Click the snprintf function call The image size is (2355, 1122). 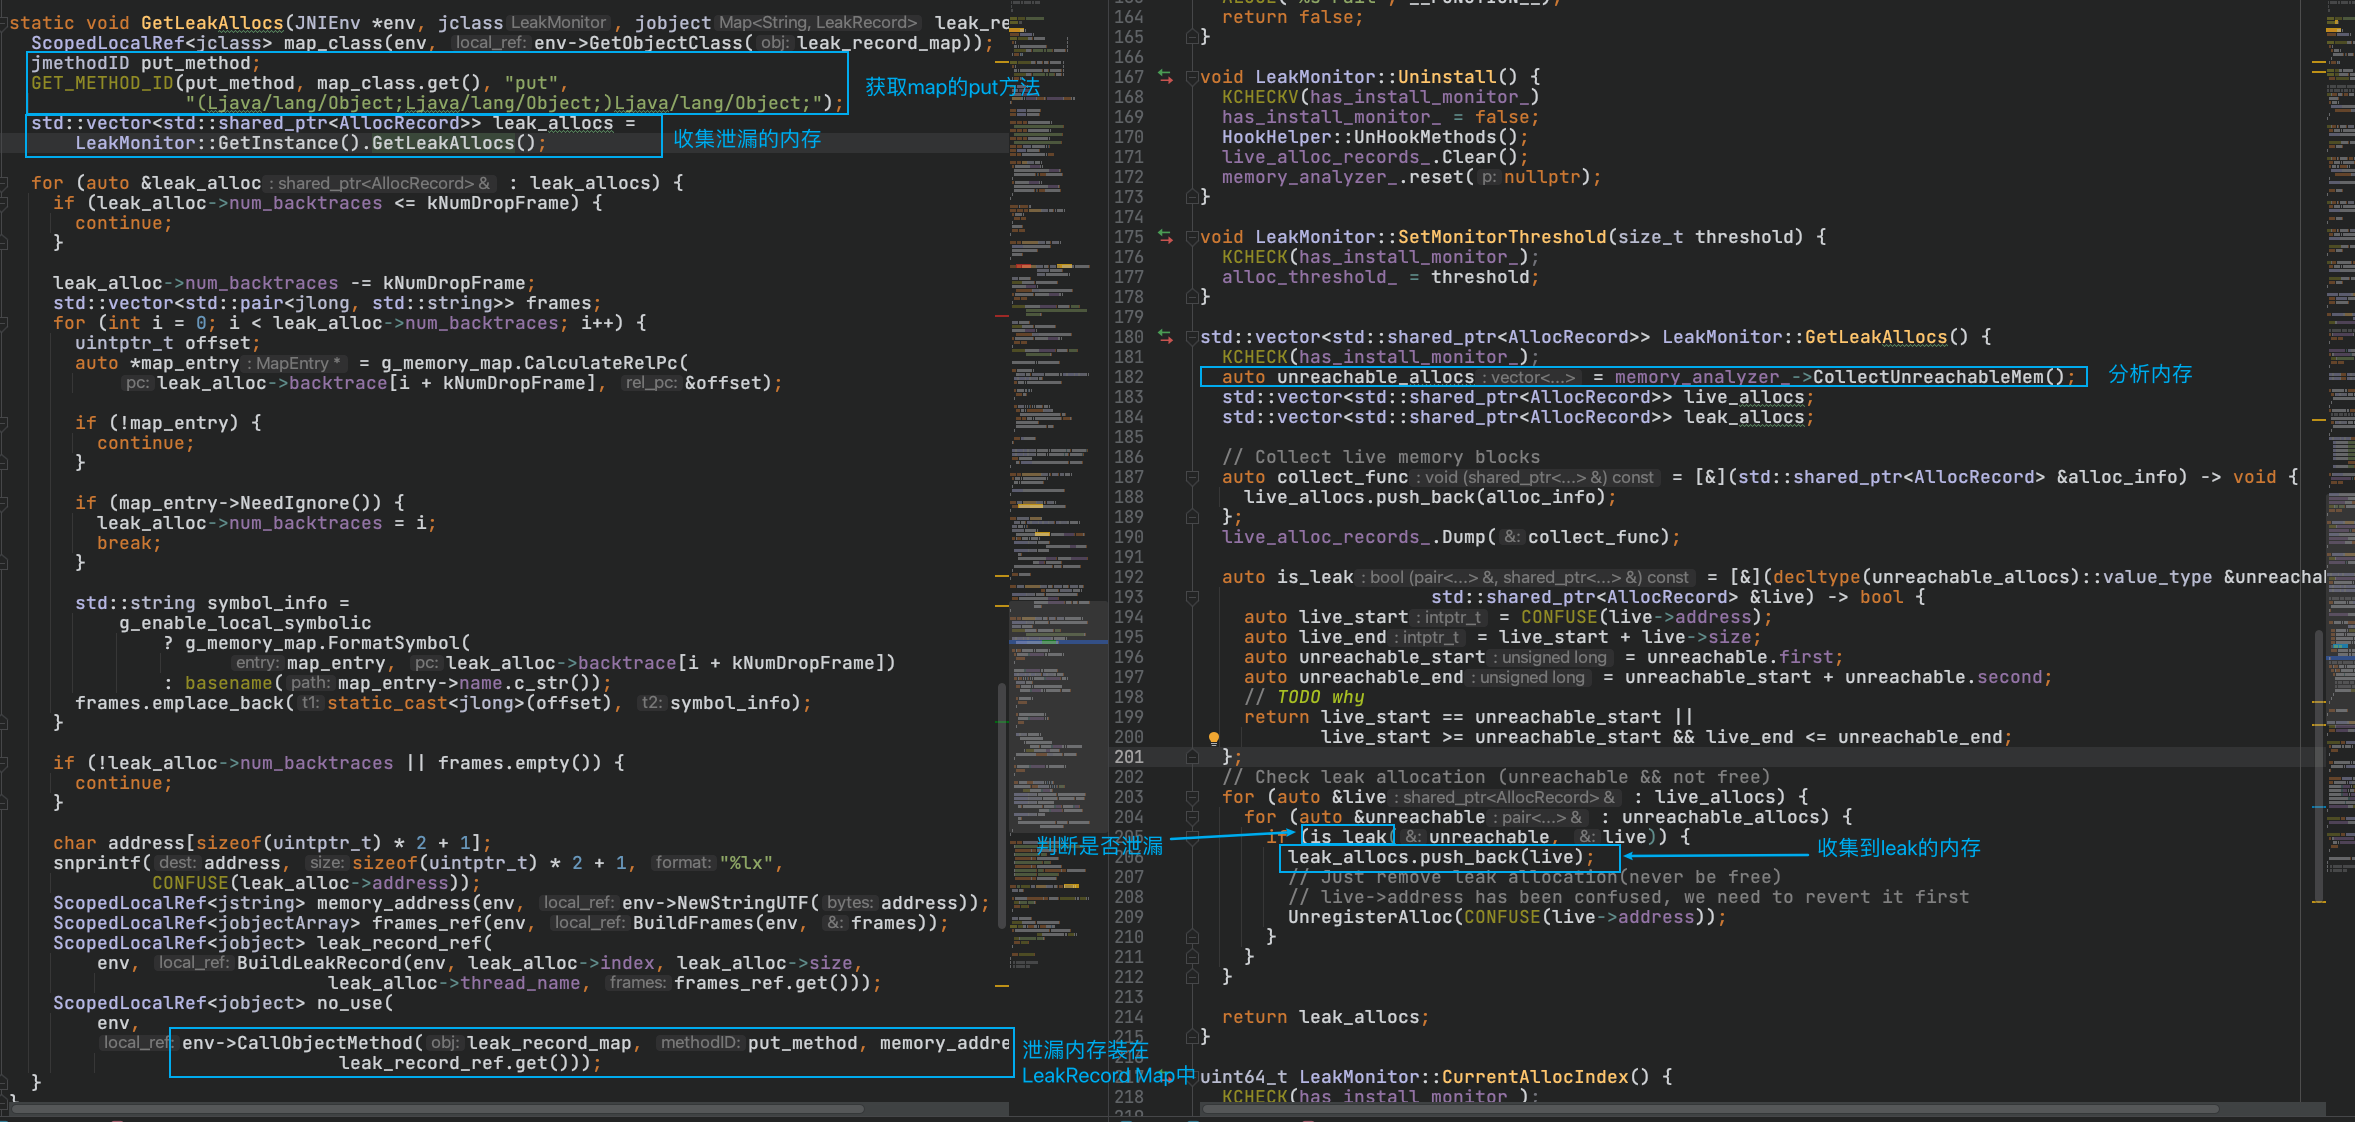(x=97, y=863)
